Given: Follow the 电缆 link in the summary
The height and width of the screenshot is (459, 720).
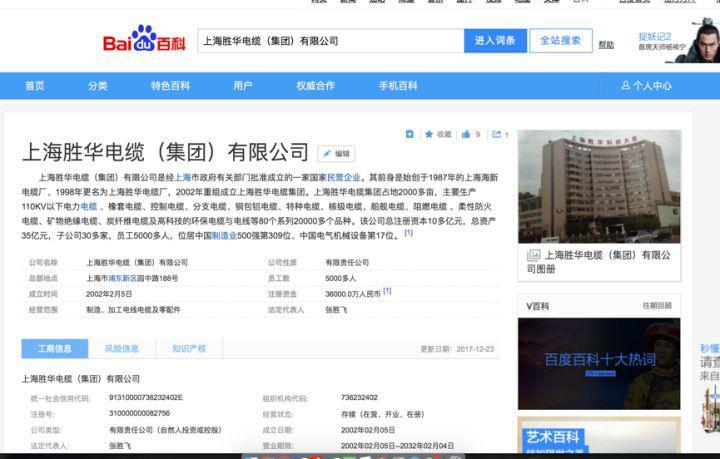Looking at the screenshot, I should 89,207.
